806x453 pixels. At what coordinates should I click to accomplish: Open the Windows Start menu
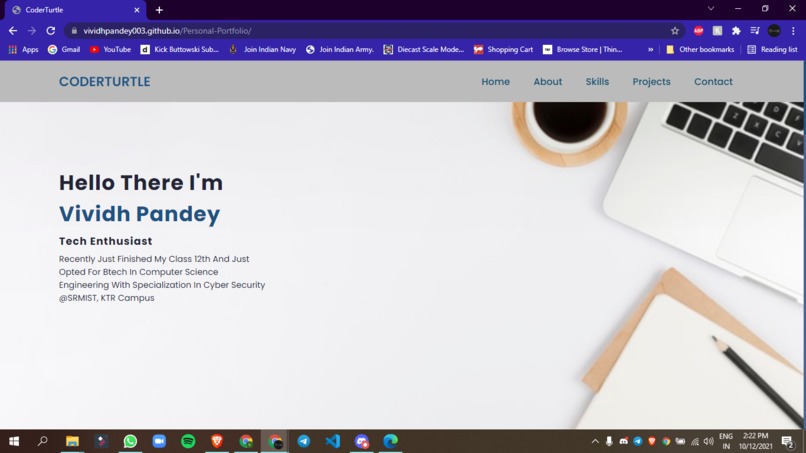point(14,441)
